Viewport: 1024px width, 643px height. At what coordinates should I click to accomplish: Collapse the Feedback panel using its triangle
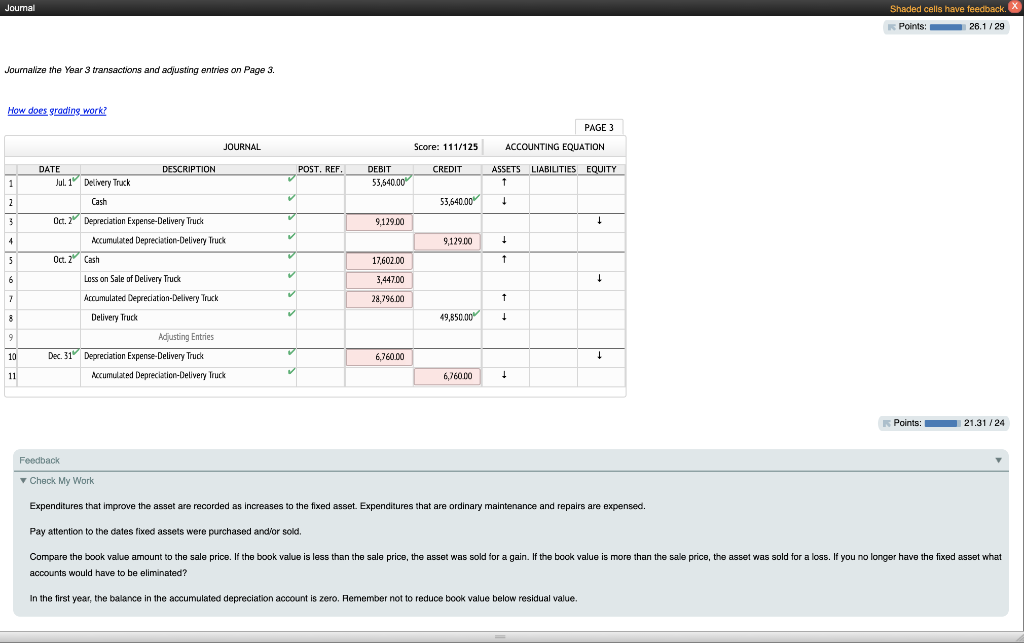(x=998, y=460)
